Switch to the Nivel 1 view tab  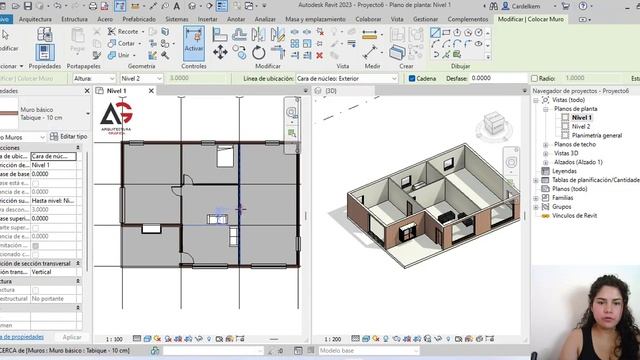point(116,91)
